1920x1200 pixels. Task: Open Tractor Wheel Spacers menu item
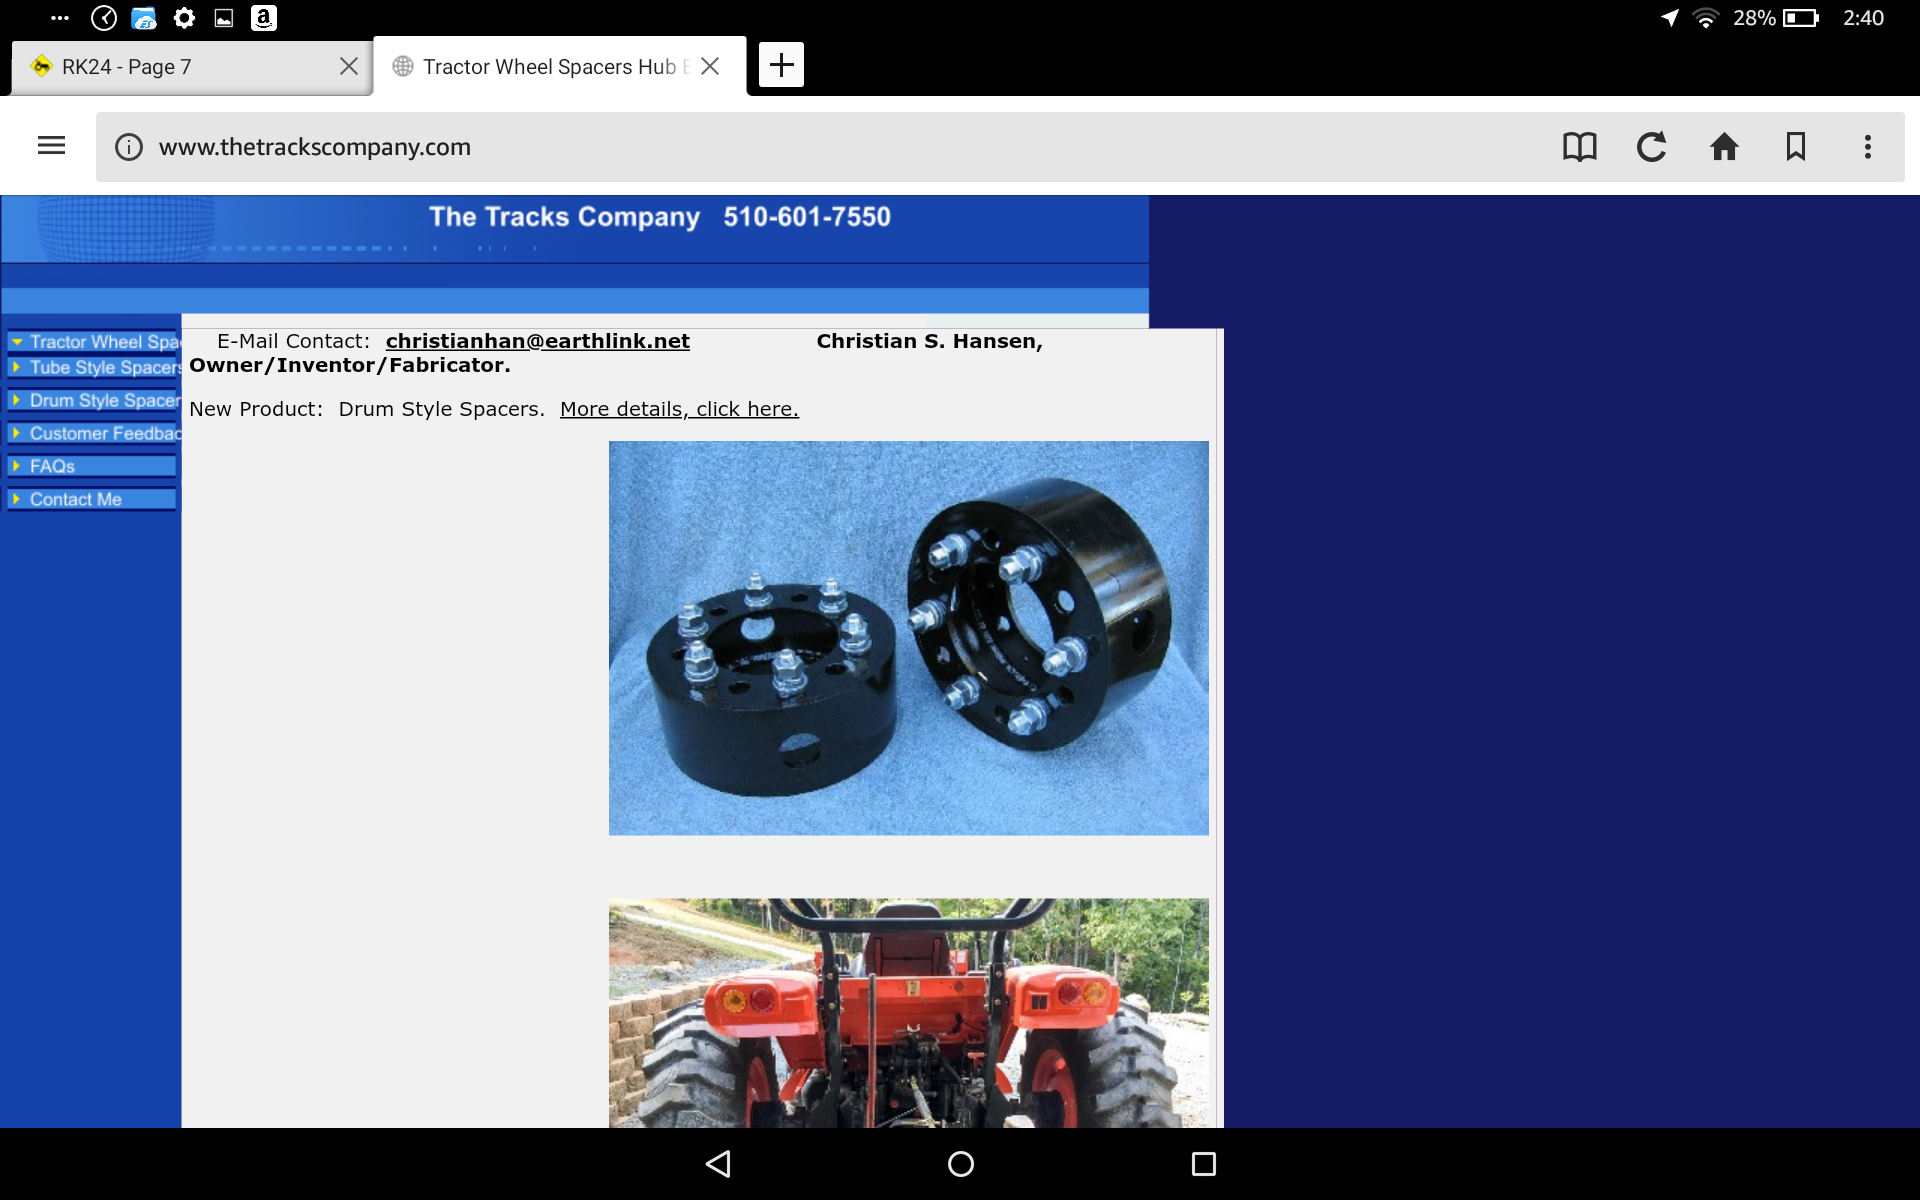coord(93,342)
